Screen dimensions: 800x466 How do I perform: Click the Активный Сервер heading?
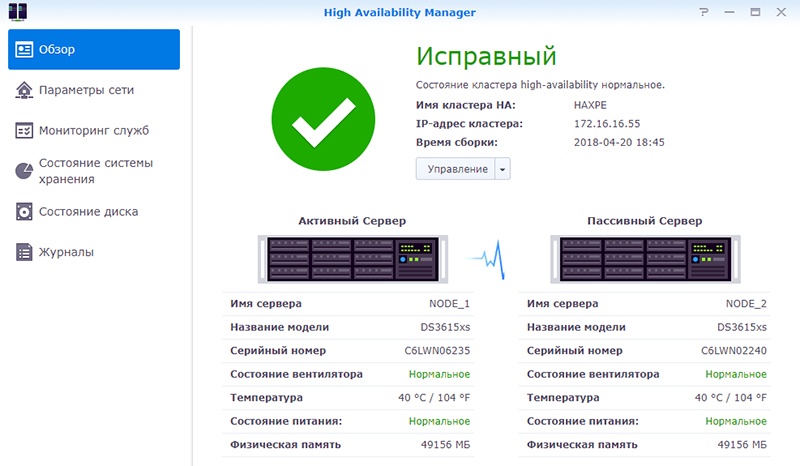click(352, 221)
